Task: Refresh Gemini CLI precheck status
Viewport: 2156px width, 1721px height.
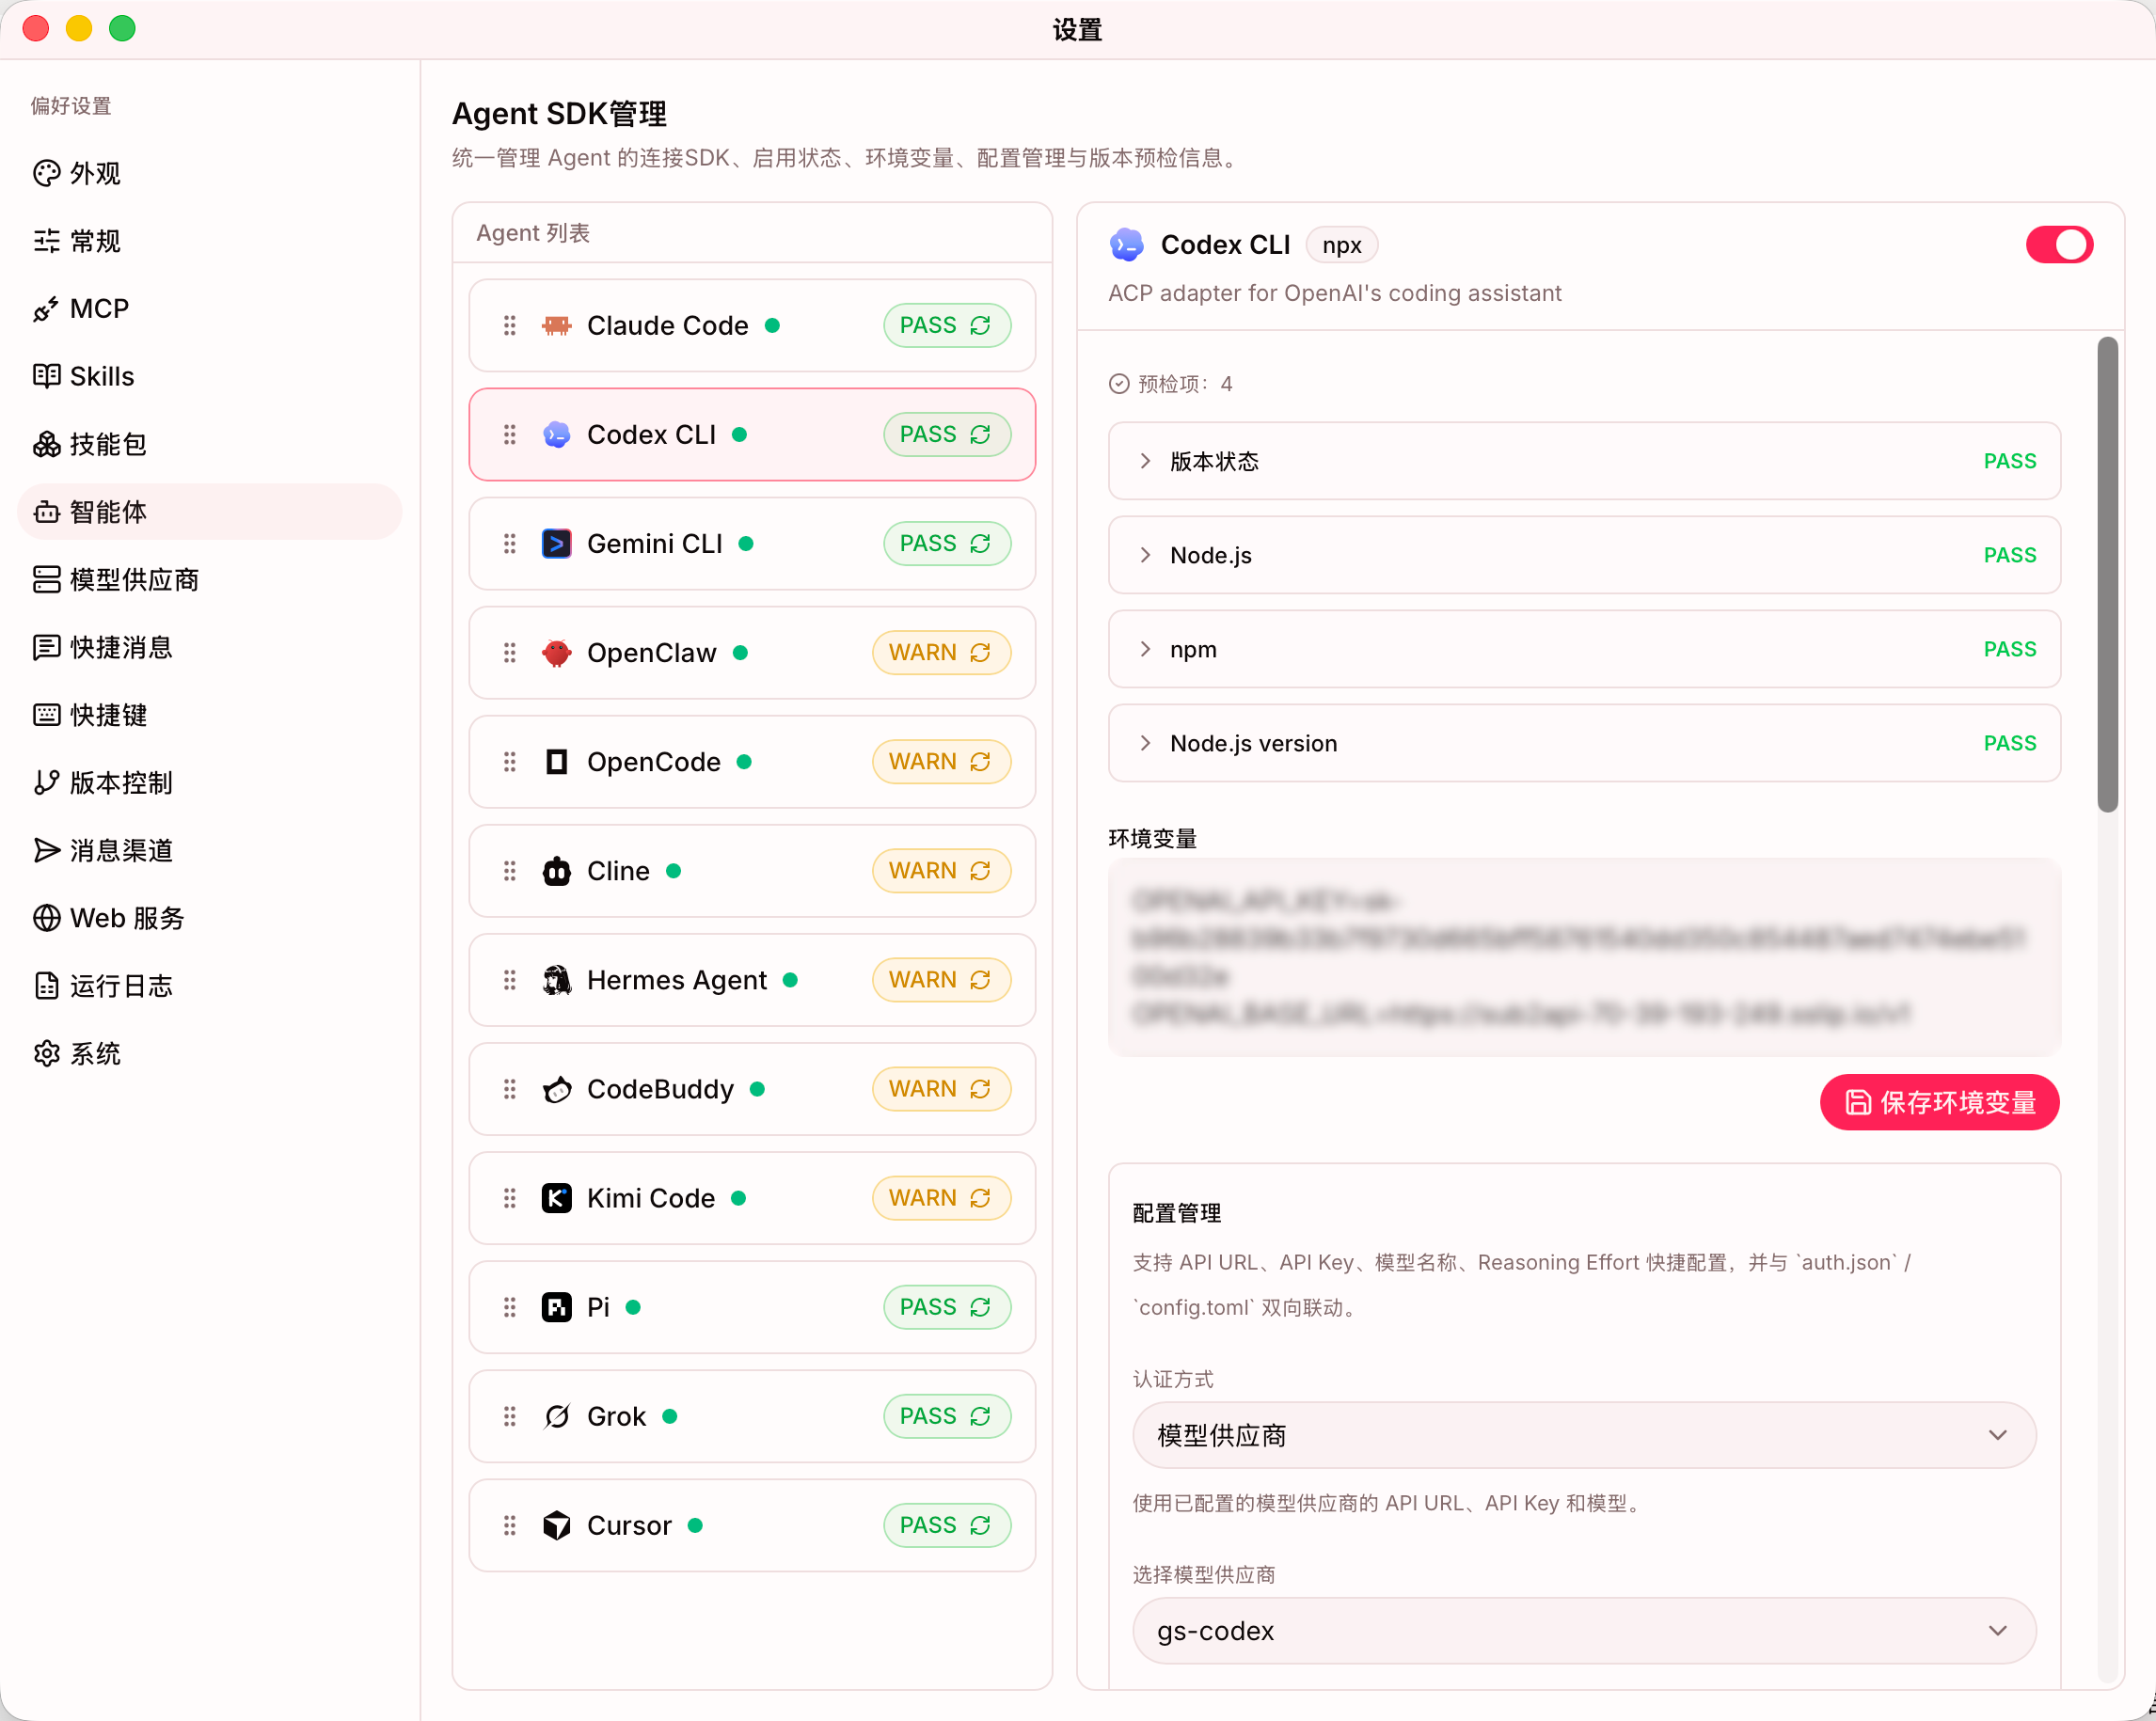Action: pos(980,543)
